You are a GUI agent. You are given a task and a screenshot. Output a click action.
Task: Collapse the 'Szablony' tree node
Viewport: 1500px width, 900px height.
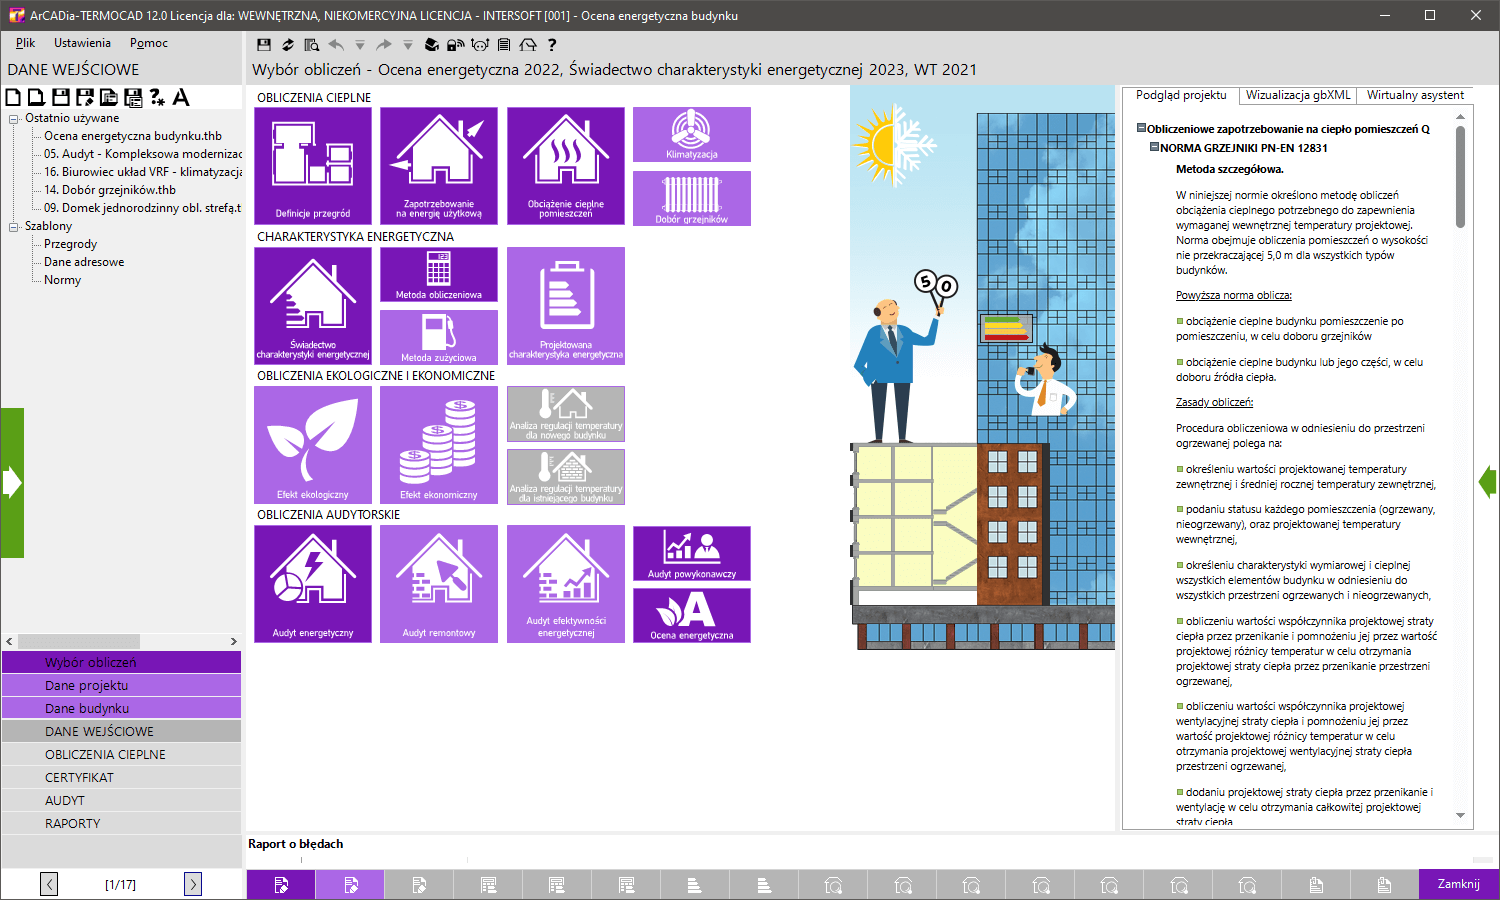(14, 226)
